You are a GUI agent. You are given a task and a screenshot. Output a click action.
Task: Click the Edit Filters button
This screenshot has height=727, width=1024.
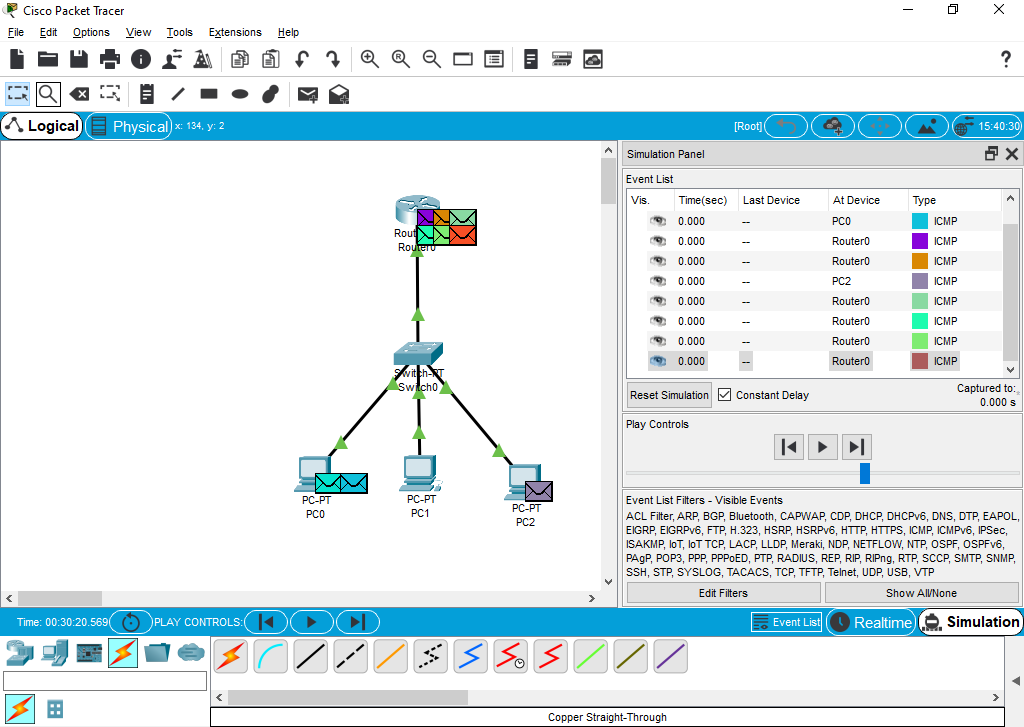pyautogui.click(x=724, y=593)
